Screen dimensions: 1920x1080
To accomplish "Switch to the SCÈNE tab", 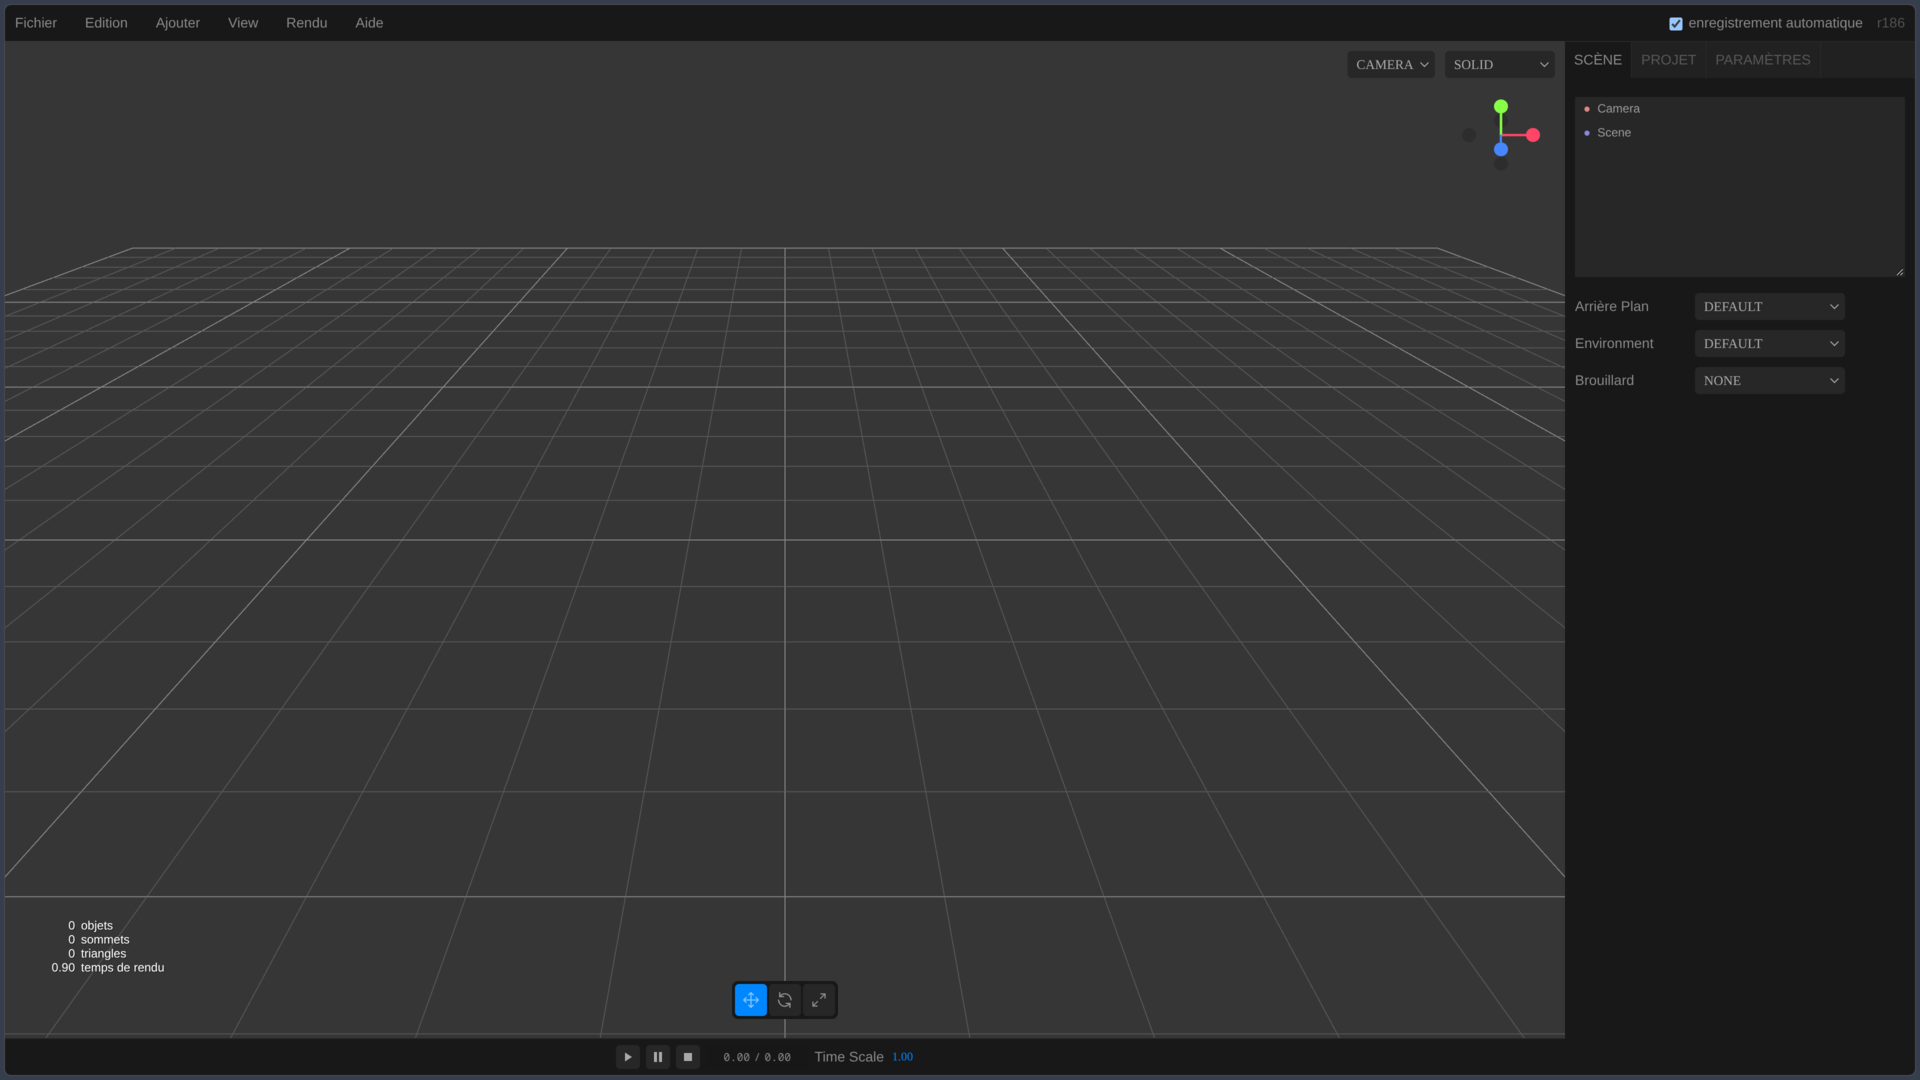I will point(1598,60).
